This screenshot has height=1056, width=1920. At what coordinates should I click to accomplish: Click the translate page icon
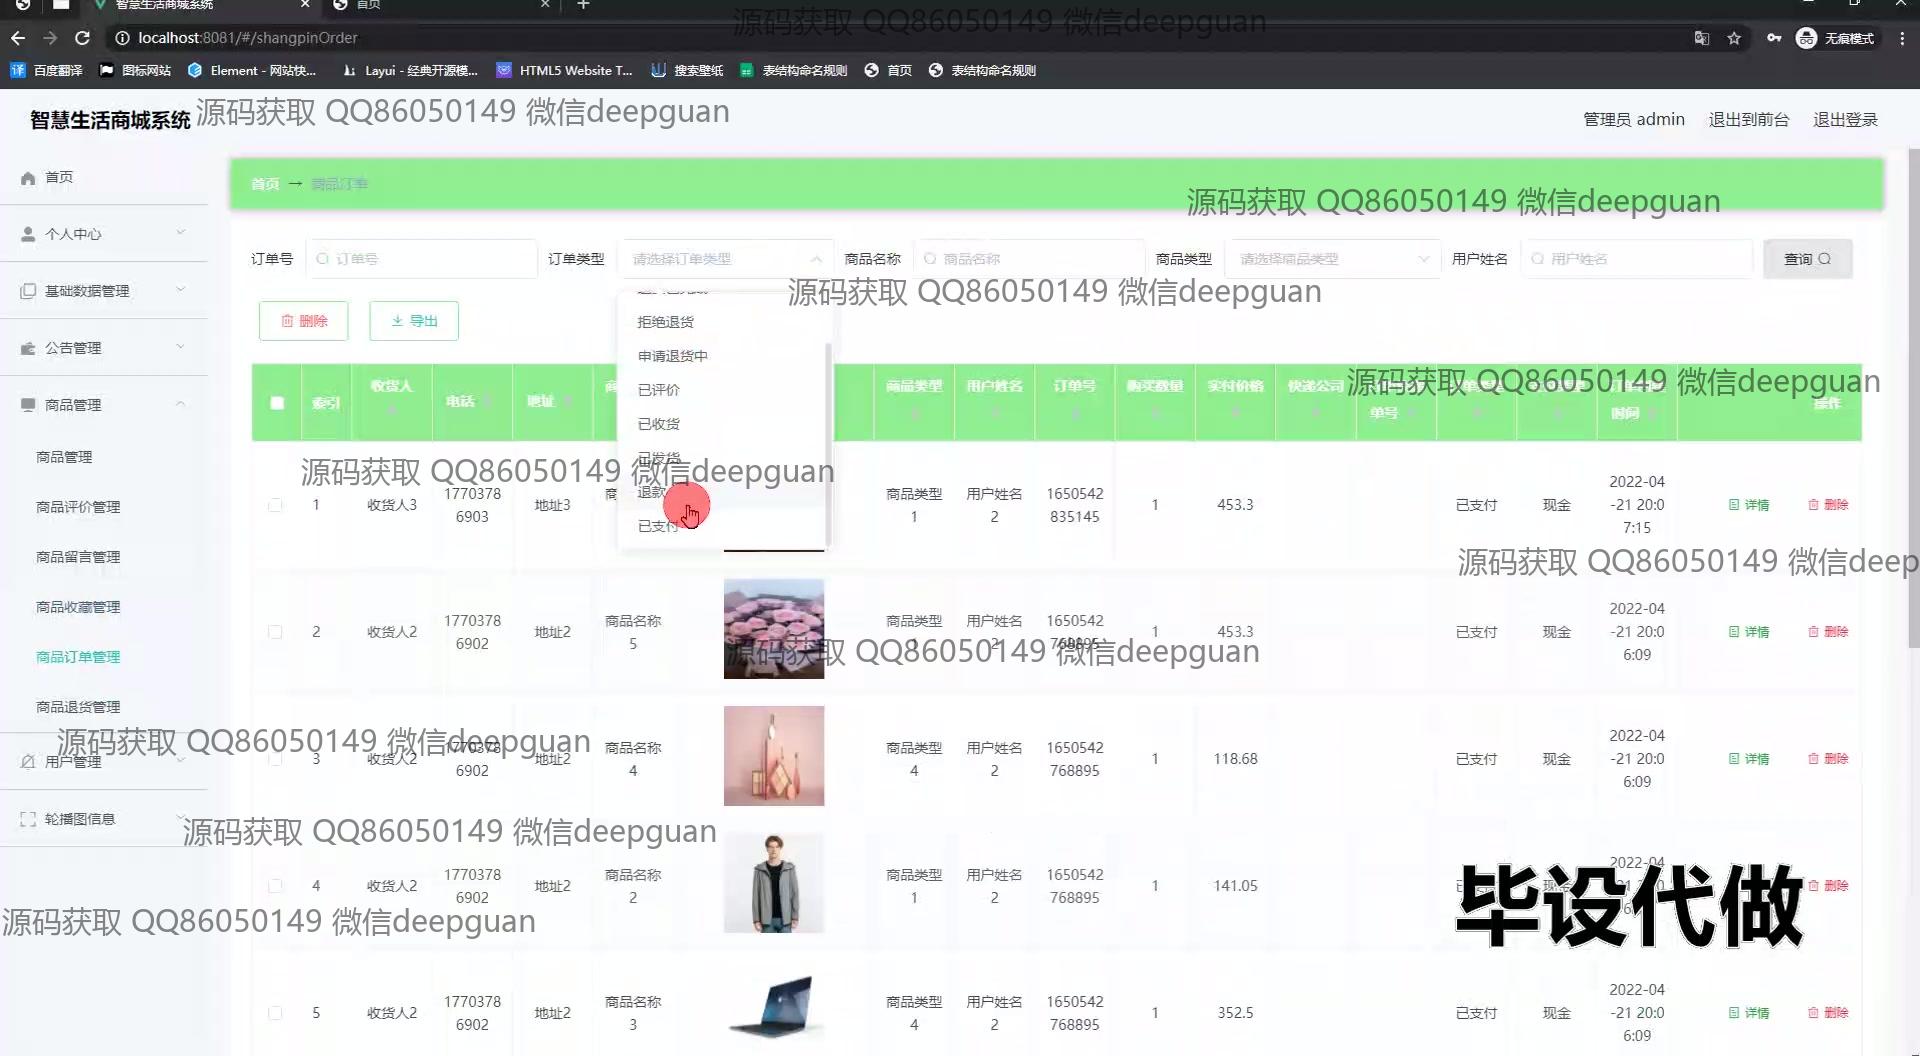pos(1701,38)
